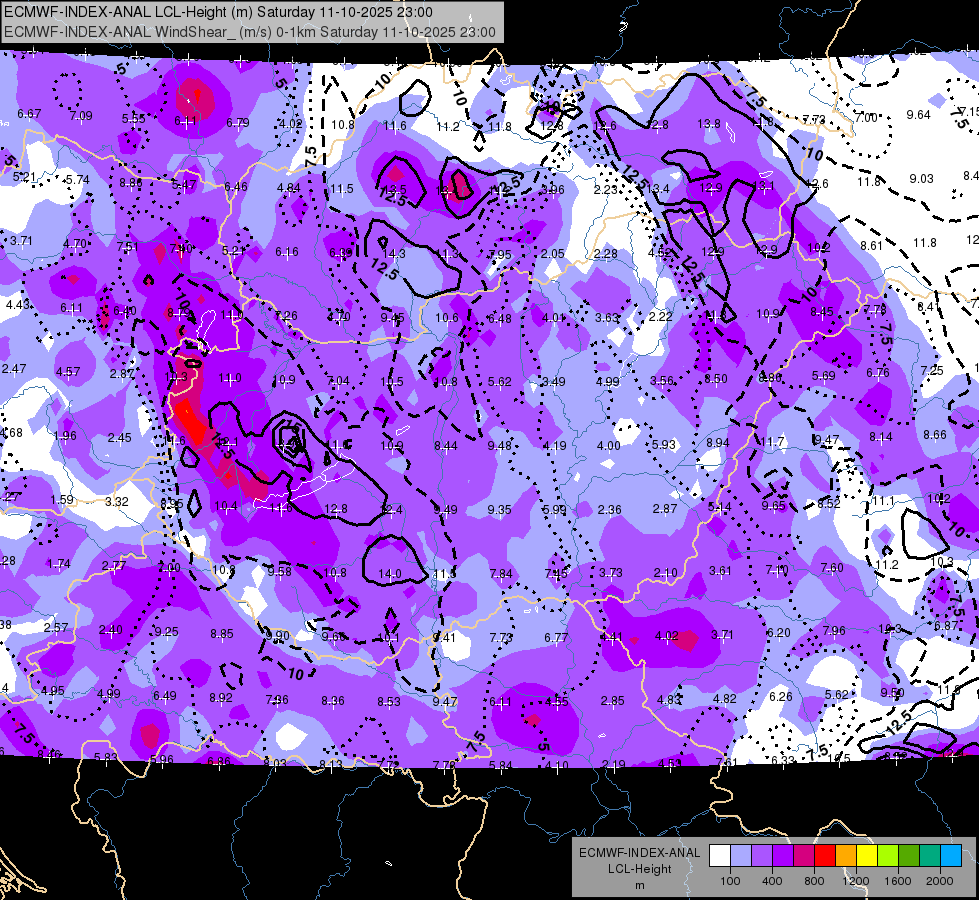Select the red legend color swatch
Image resolution: width=979 pixels, height=900 pixels.
point(825,856)
